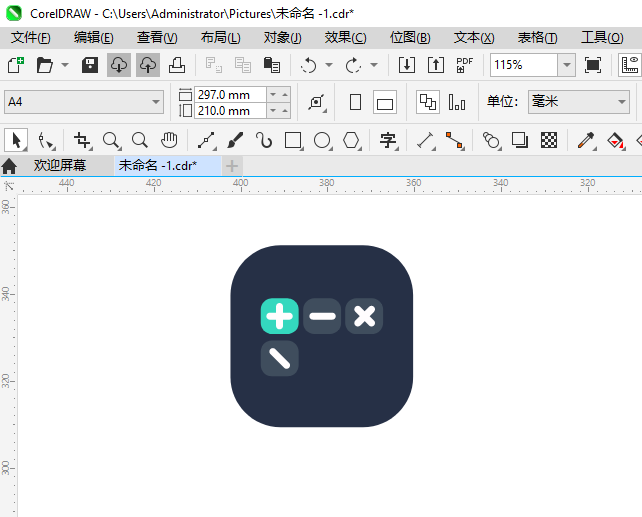Image resolution: width=642 pixels, height=517 pixels.
Task: Click the page width field 297.0 mm
Action: click(230, 95)
